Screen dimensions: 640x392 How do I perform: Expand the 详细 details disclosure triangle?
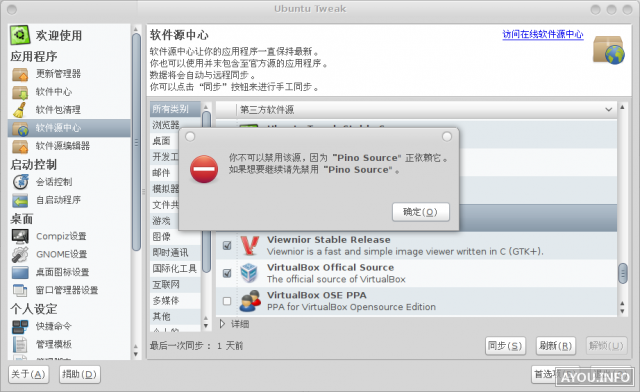coord(222,324)
